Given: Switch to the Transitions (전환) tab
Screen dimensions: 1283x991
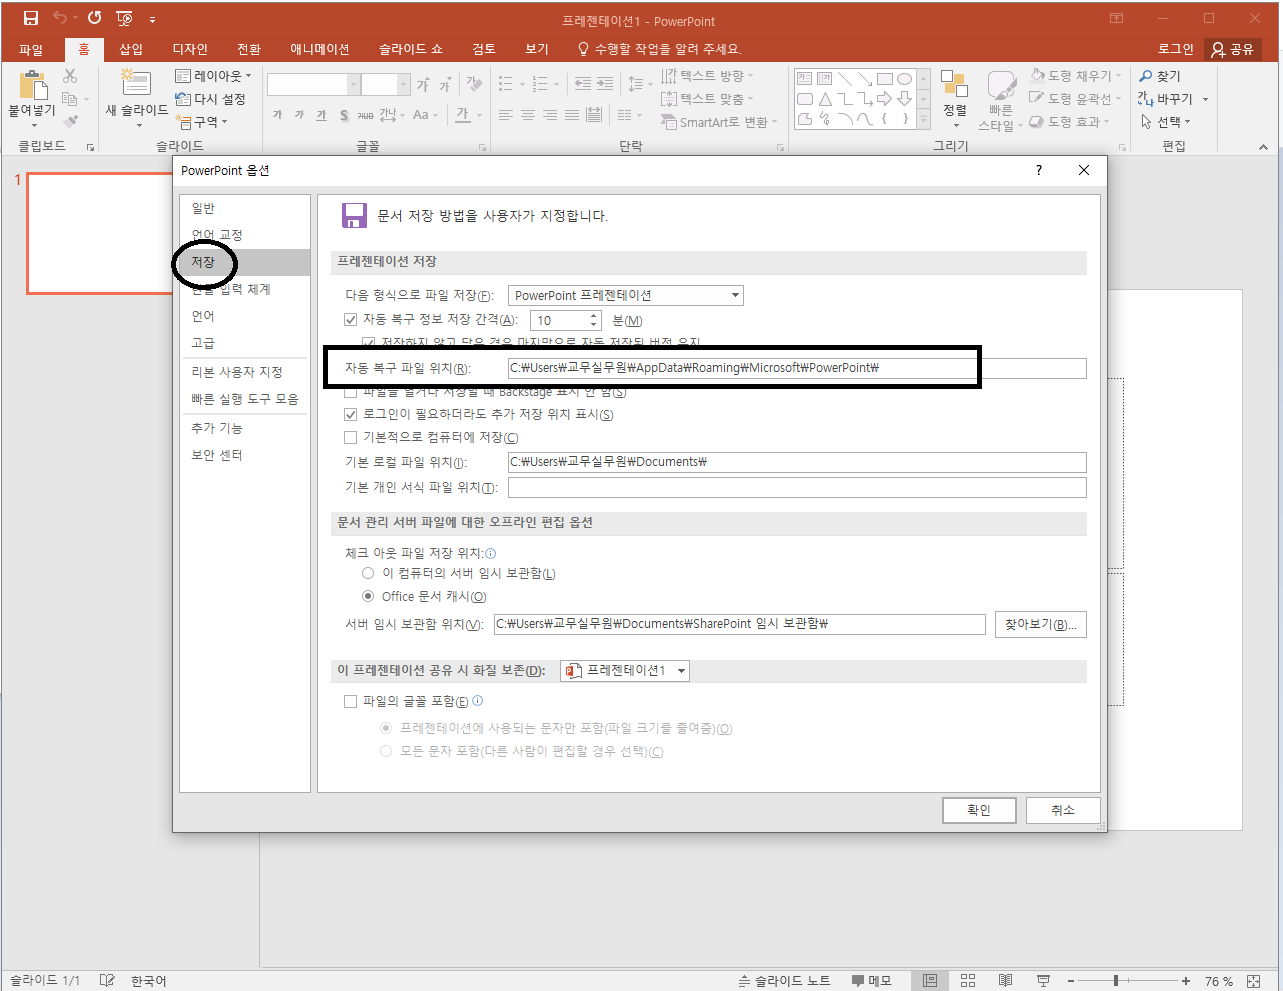Looking at the screenshot, I should [249, 49].
